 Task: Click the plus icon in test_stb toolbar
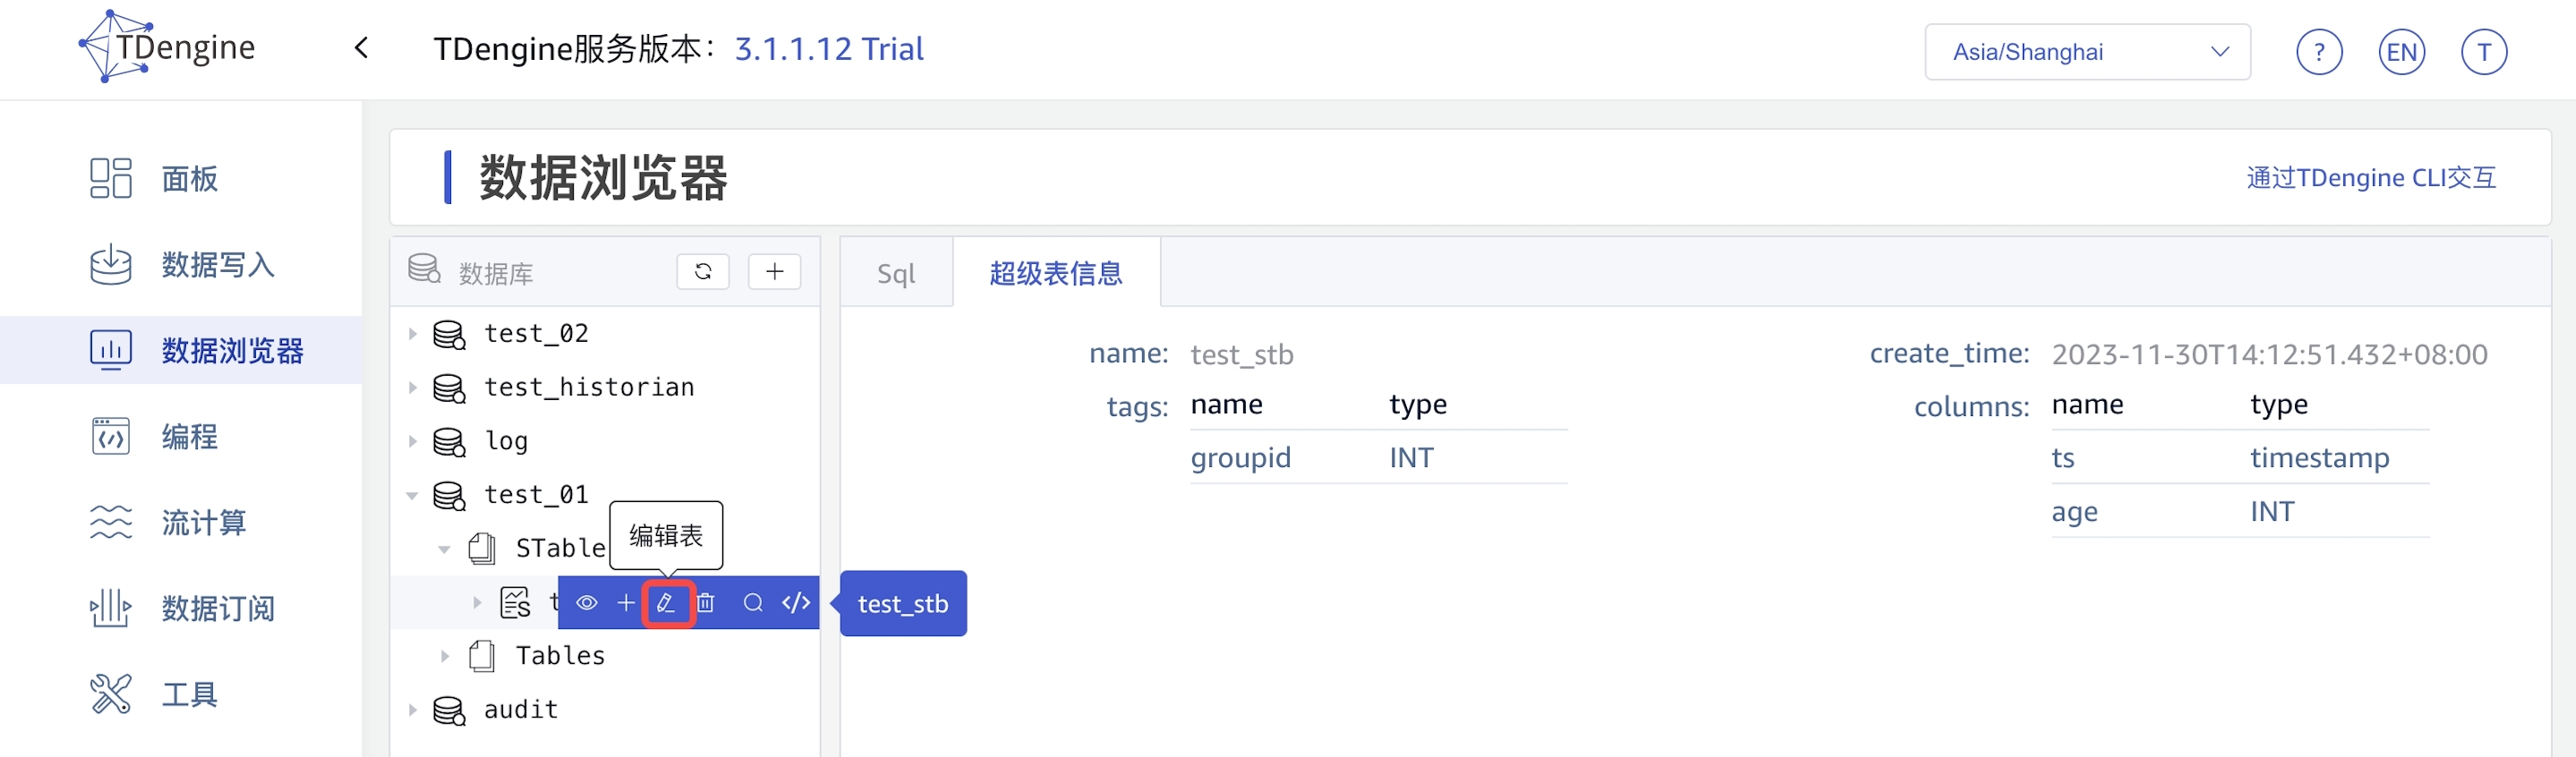click(626, 603)
